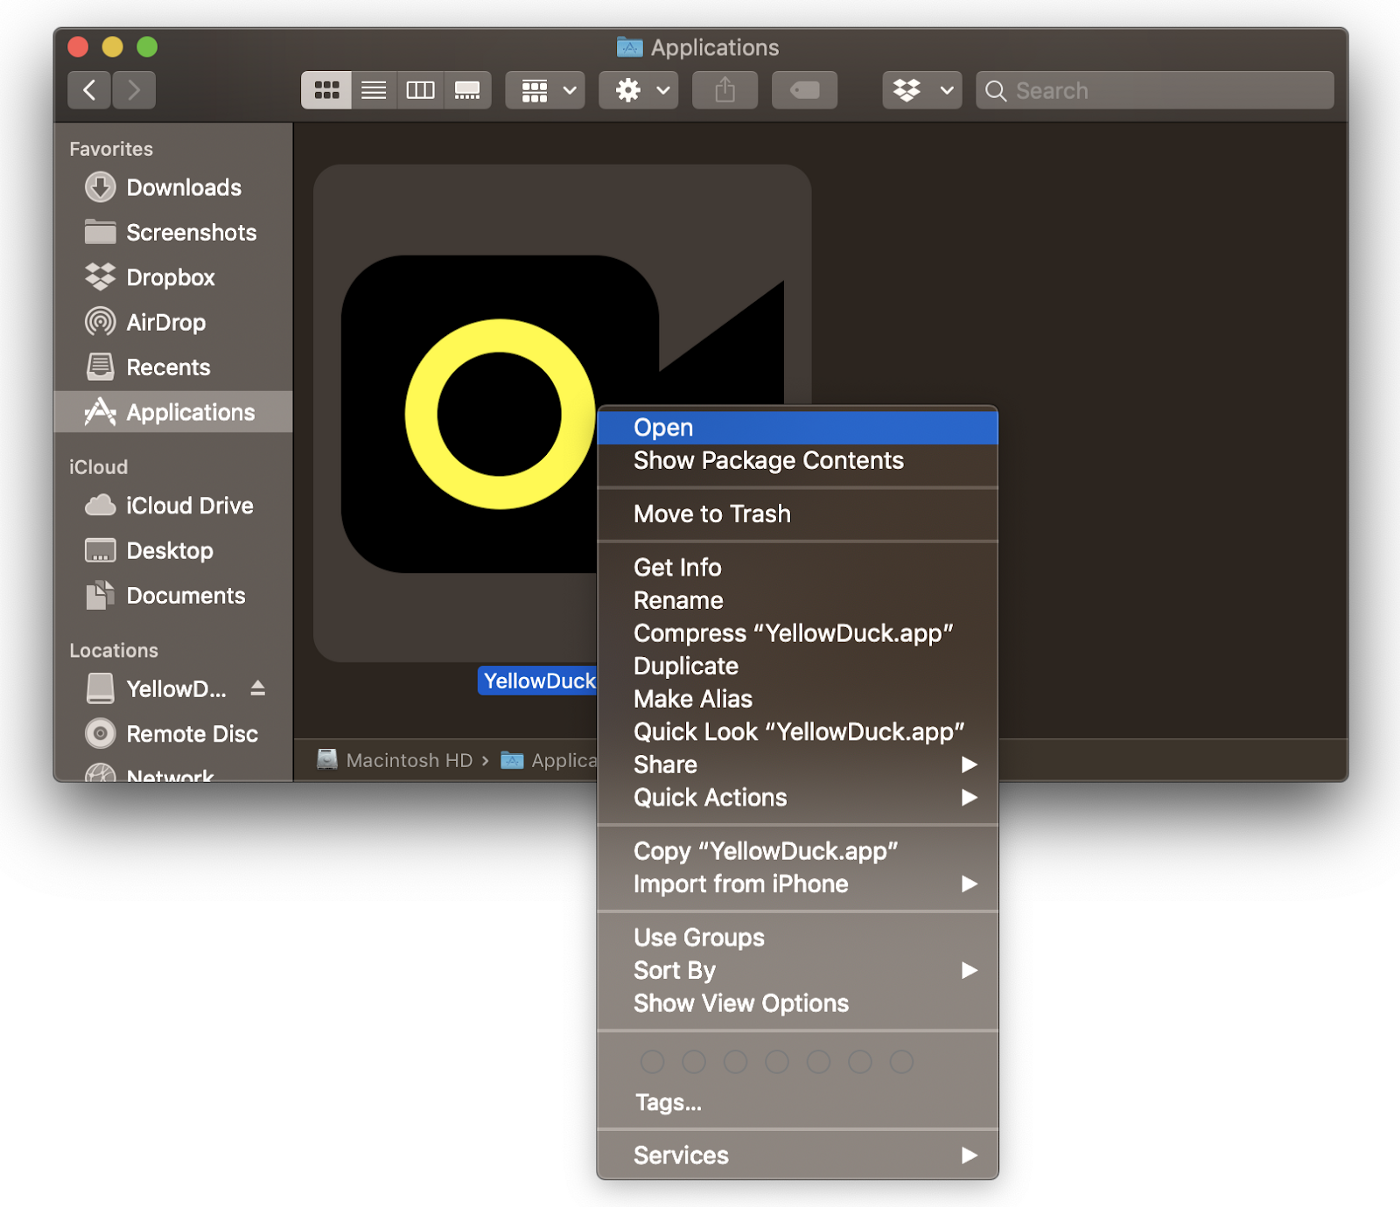
Task: Toggle Use Groups in context menu
Action: pyautogui.click(x=798, y=938)
